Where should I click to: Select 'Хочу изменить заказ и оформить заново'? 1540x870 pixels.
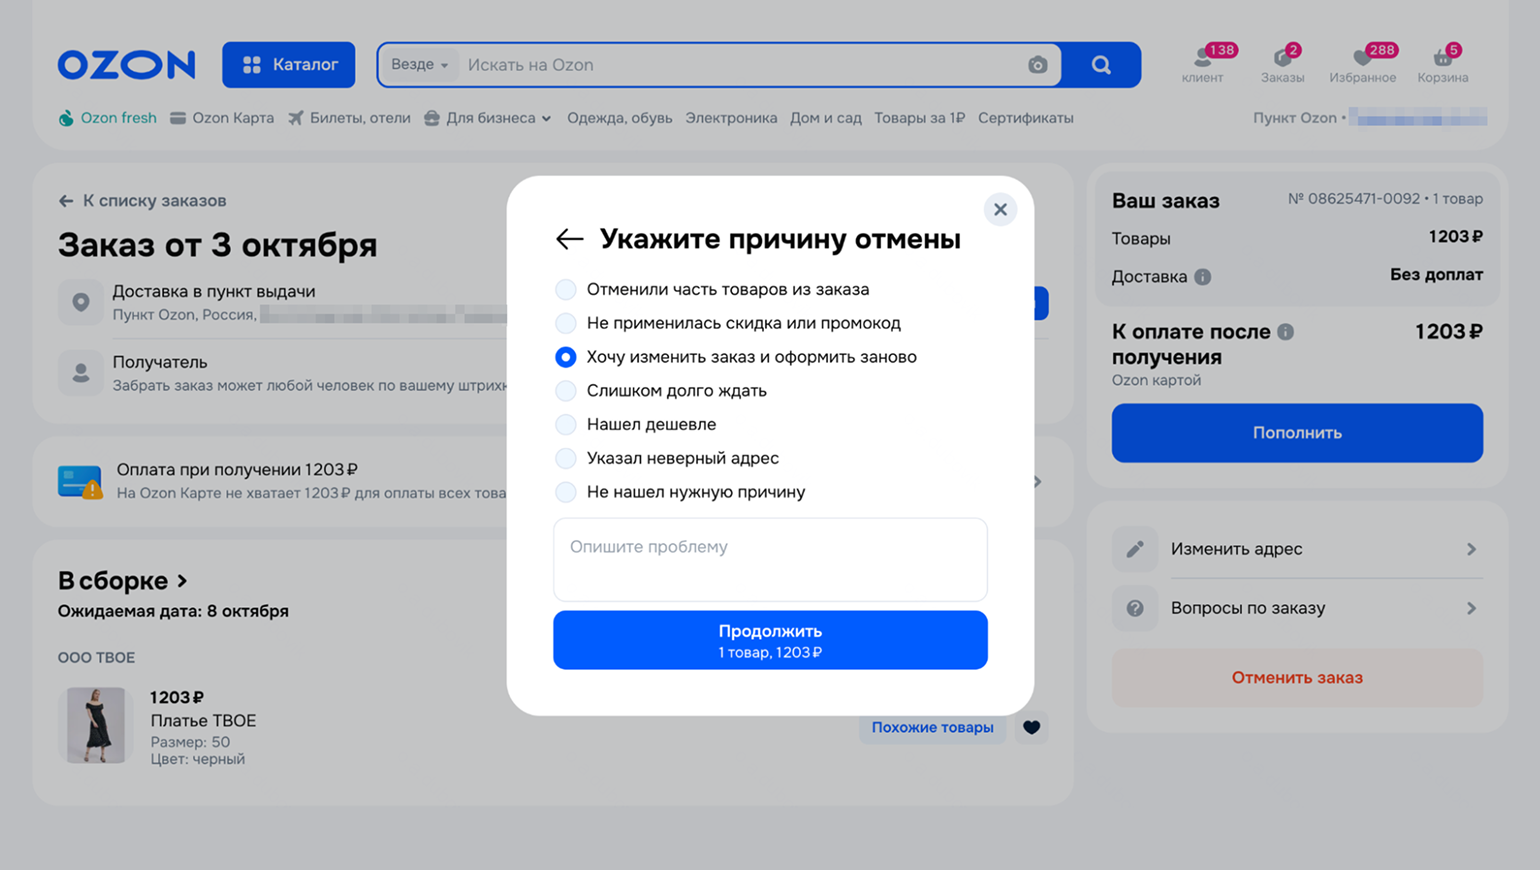(x=565, y=357)
